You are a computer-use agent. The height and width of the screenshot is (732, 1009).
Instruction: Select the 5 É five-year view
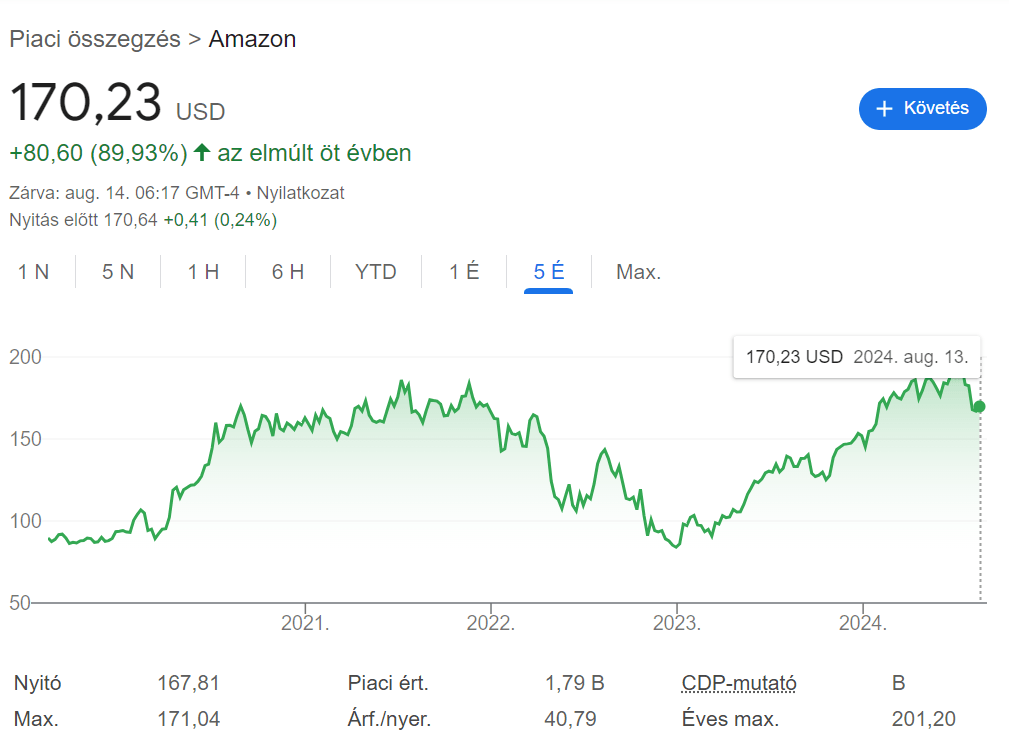pos(546,271)
